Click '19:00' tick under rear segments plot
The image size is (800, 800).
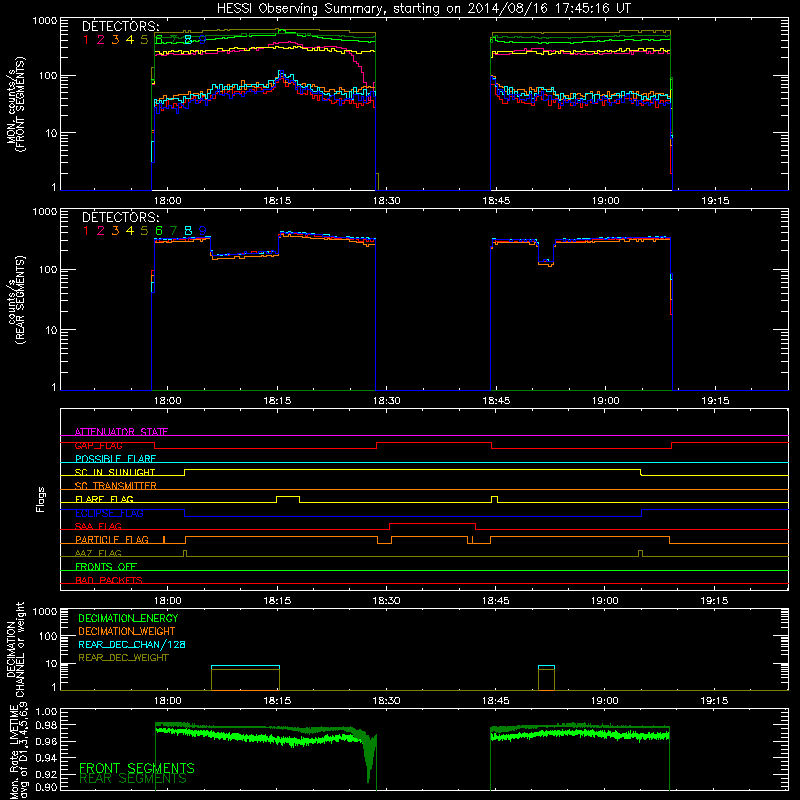(x=606, y=401)
